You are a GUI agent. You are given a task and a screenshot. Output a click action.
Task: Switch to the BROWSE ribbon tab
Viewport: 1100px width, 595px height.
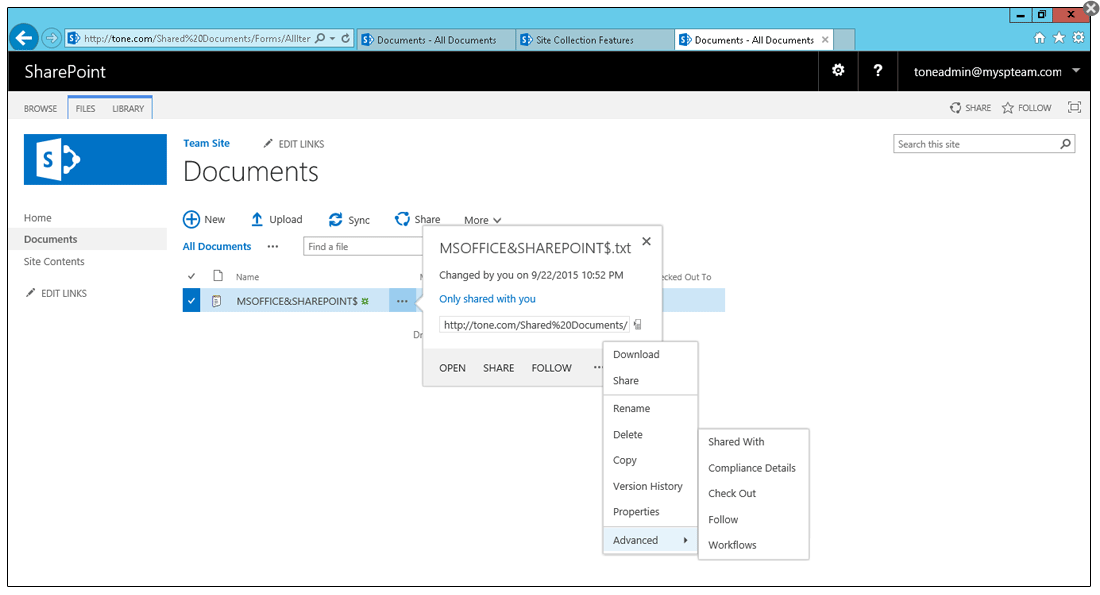(40, 109)
